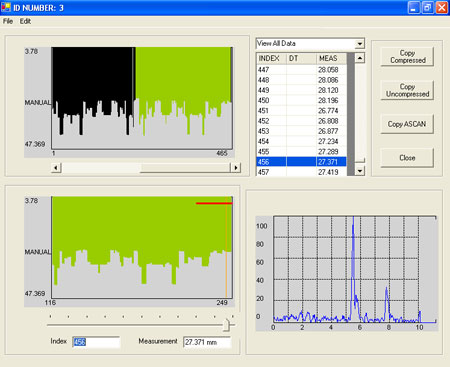This screenshot has height=367, width=450.
Task: Click the Index input field
Action: (96, 342)
